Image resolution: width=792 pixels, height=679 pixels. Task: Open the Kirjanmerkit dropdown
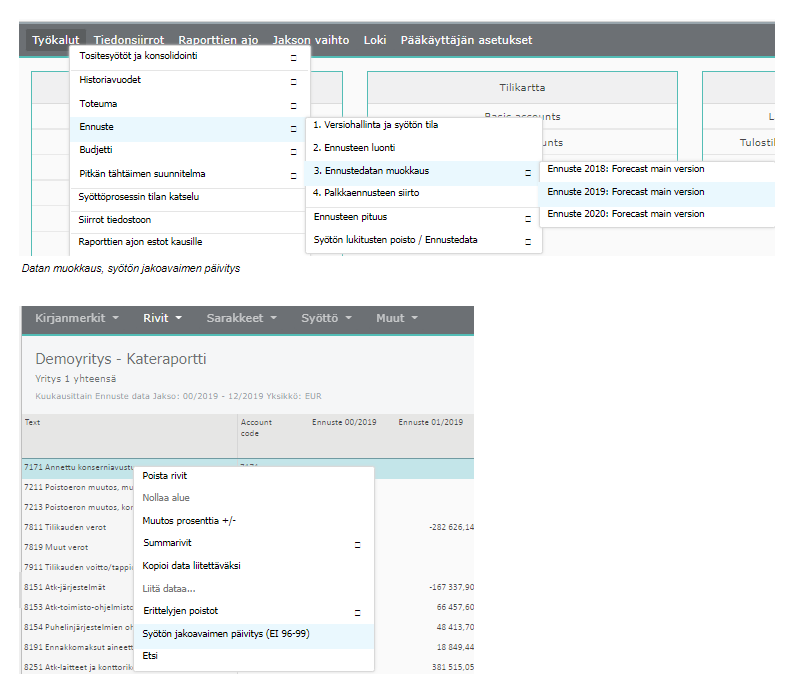(x=77, y=318)
